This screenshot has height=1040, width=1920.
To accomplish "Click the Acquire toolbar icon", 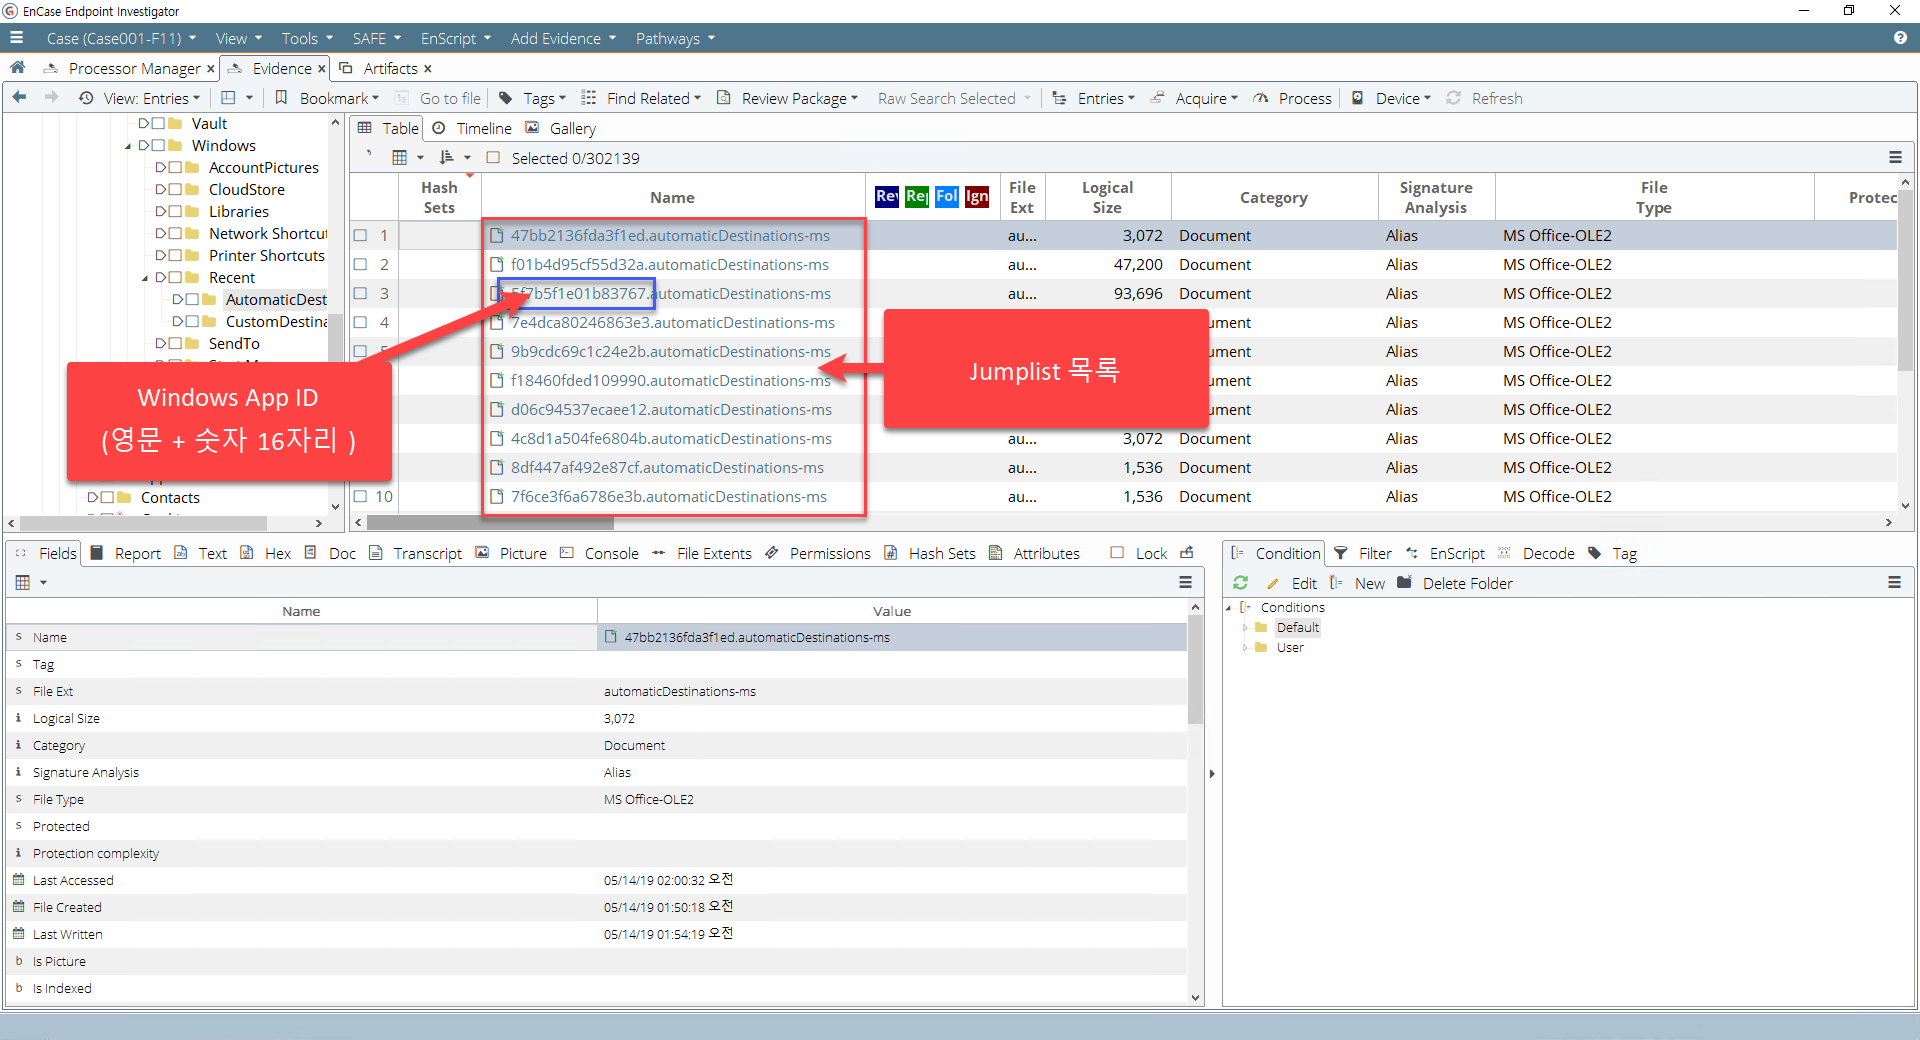I will click(x=1158, y=98).
